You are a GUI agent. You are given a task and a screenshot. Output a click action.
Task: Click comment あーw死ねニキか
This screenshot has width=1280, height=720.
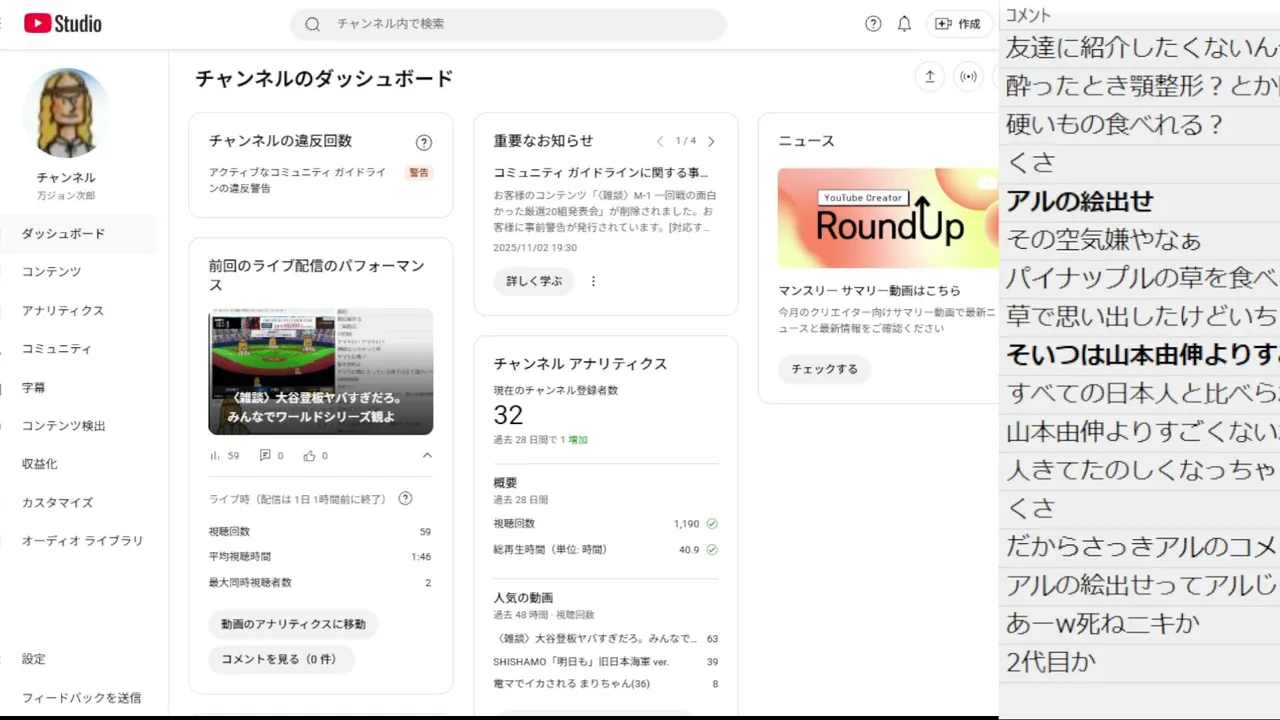point(1102,624)
